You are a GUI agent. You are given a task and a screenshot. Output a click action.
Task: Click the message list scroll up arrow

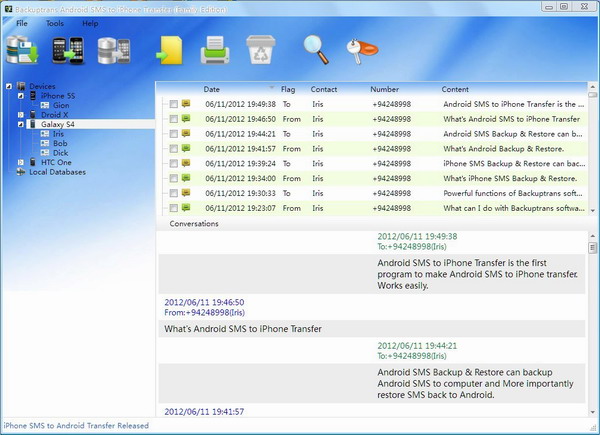point(593,87)
